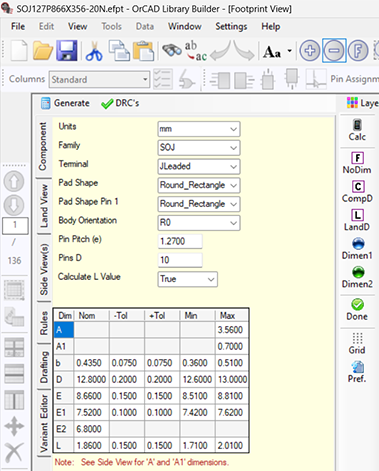The width and height of the screenshot is (379, 471).
Task: Open Pref. preferences
Action: pyautogui.click(x=357, y=372)
